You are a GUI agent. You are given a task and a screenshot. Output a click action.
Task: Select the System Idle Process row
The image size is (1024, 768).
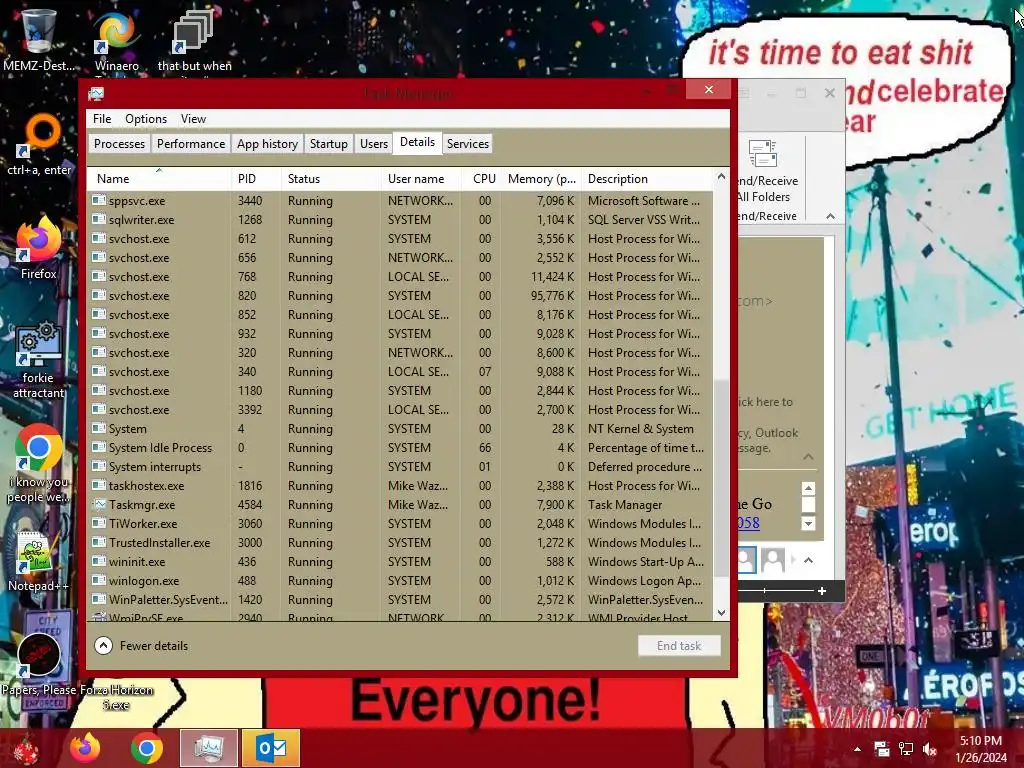click(x=400, y=447)
